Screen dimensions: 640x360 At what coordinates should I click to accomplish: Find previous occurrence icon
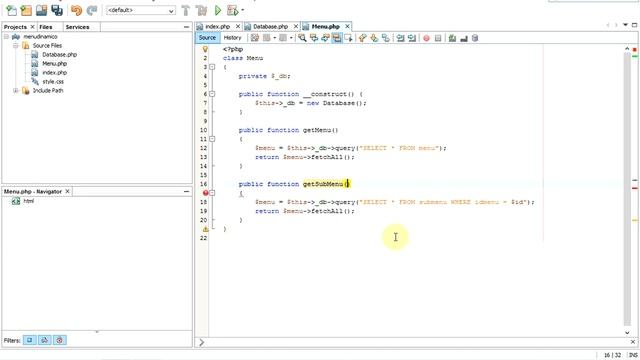click(x=314, y=38)
